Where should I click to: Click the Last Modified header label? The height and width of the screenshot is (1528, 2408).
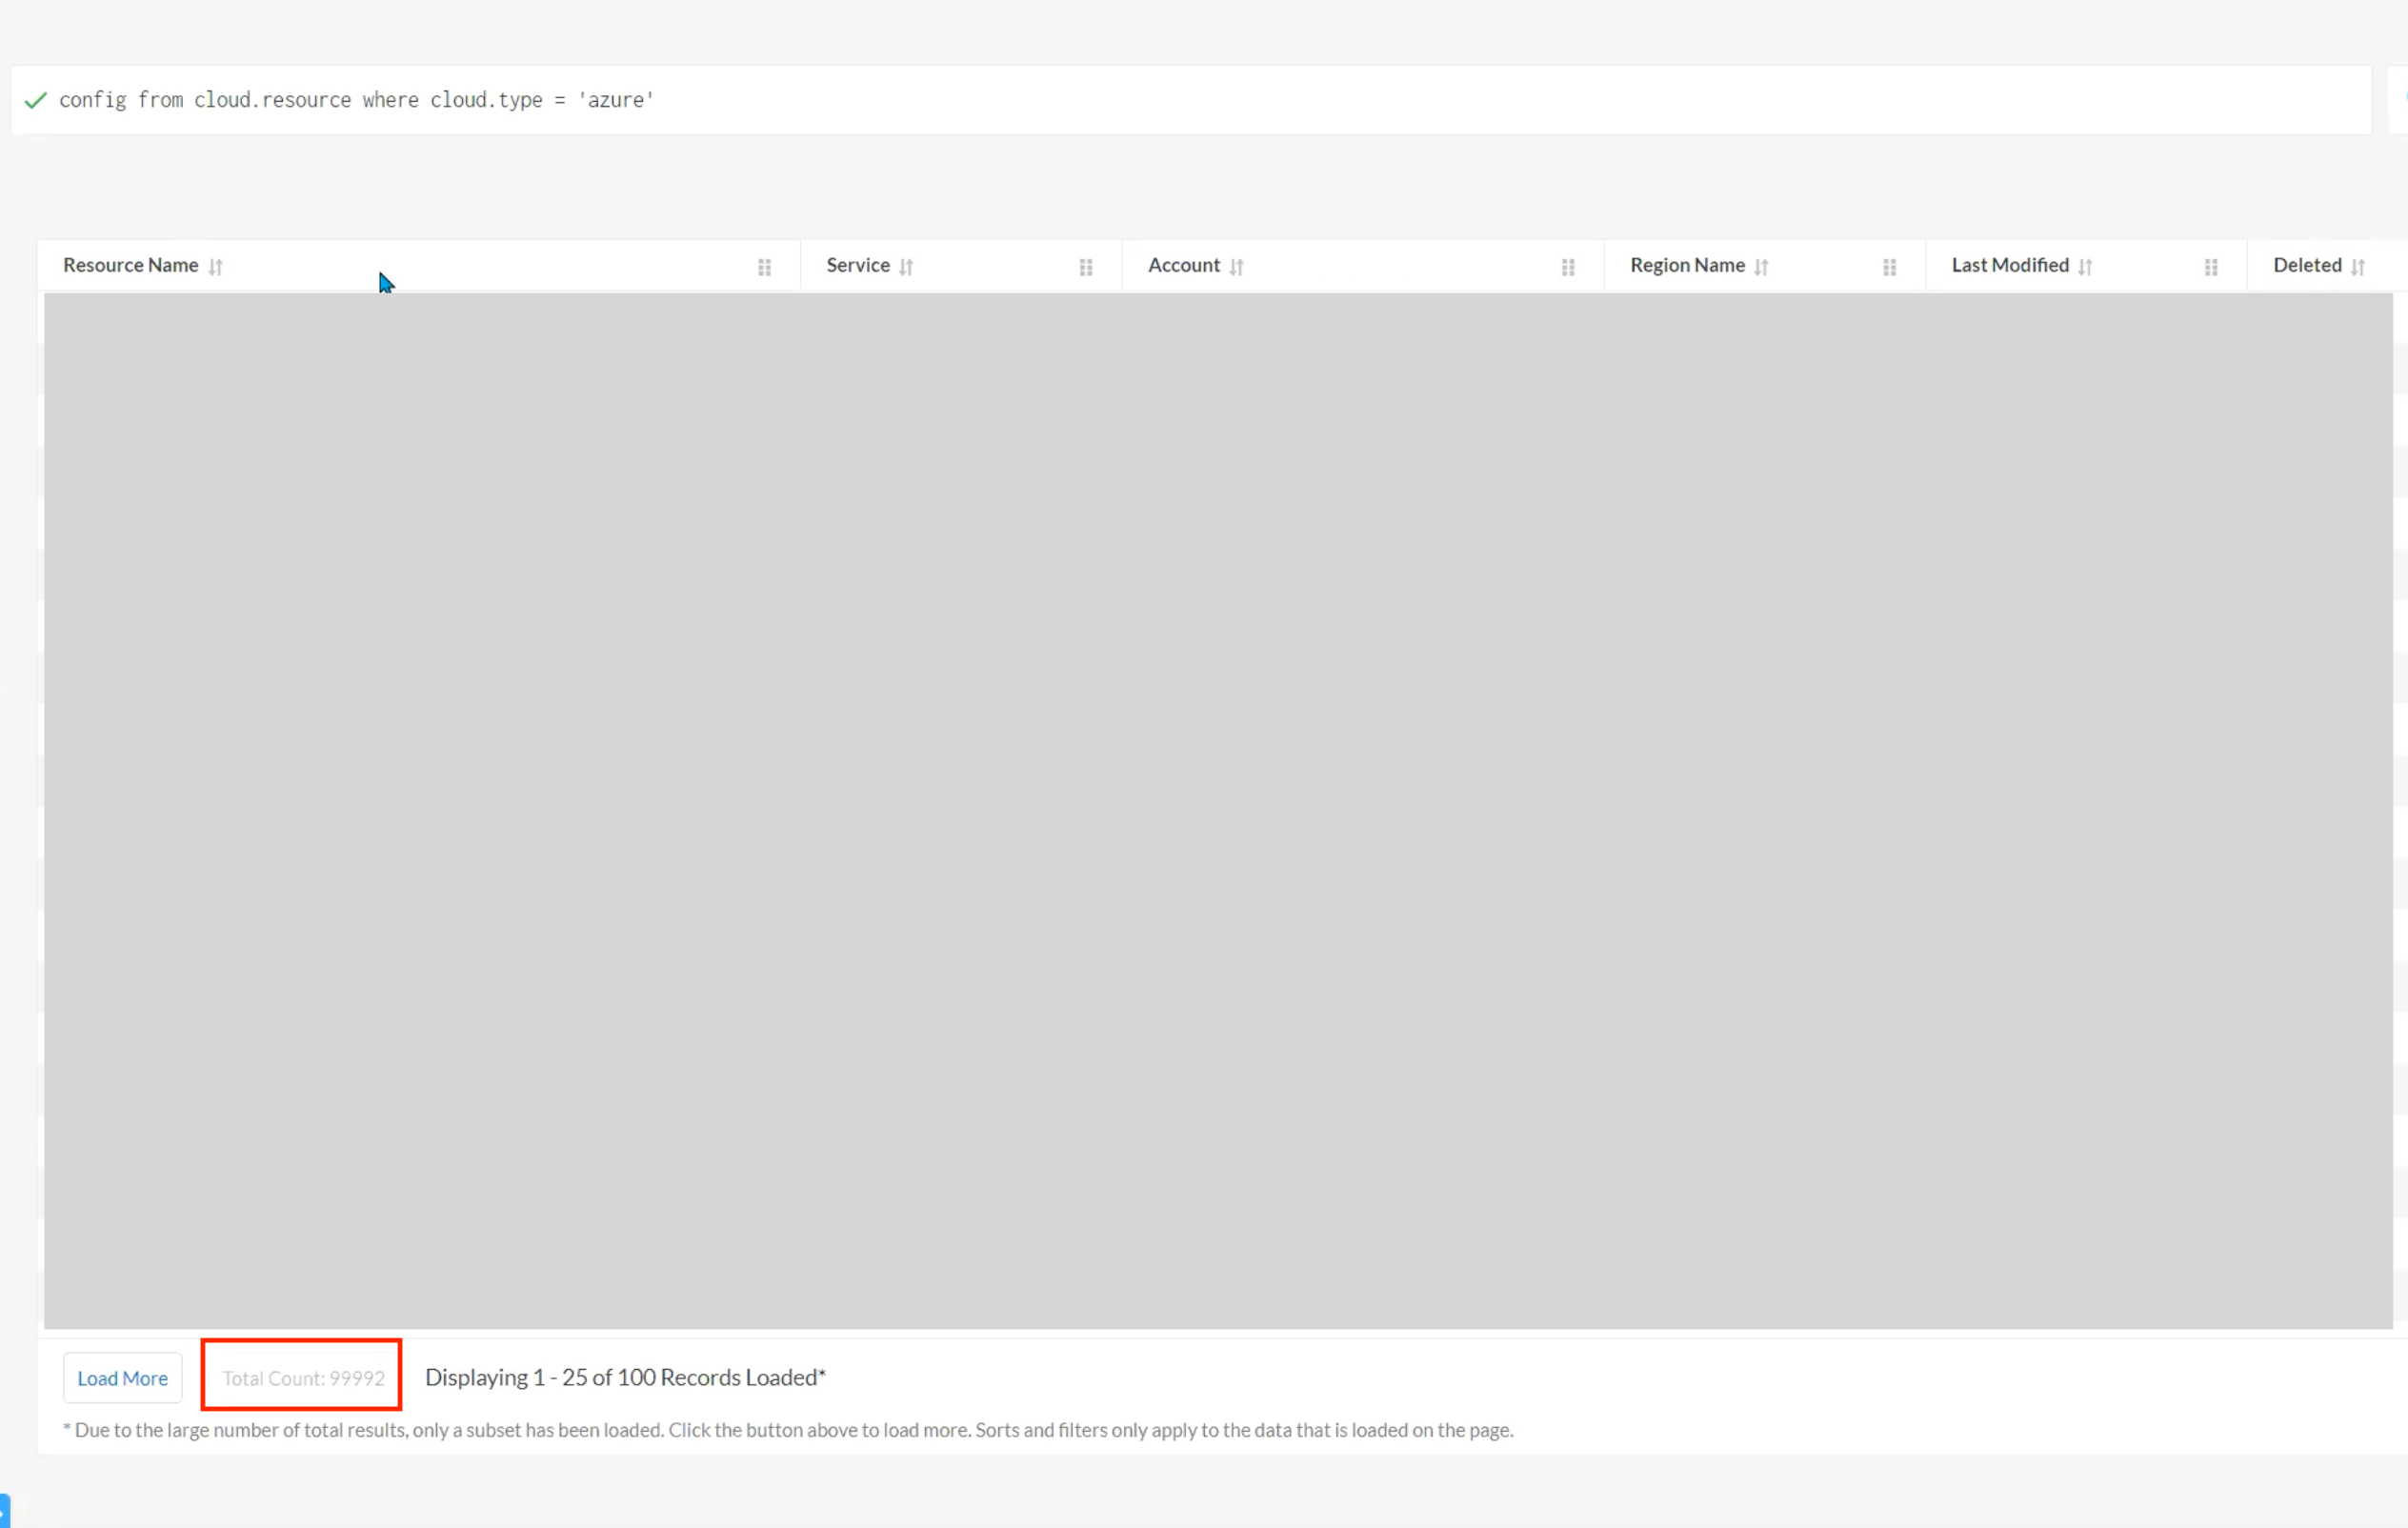(2010, 265)
